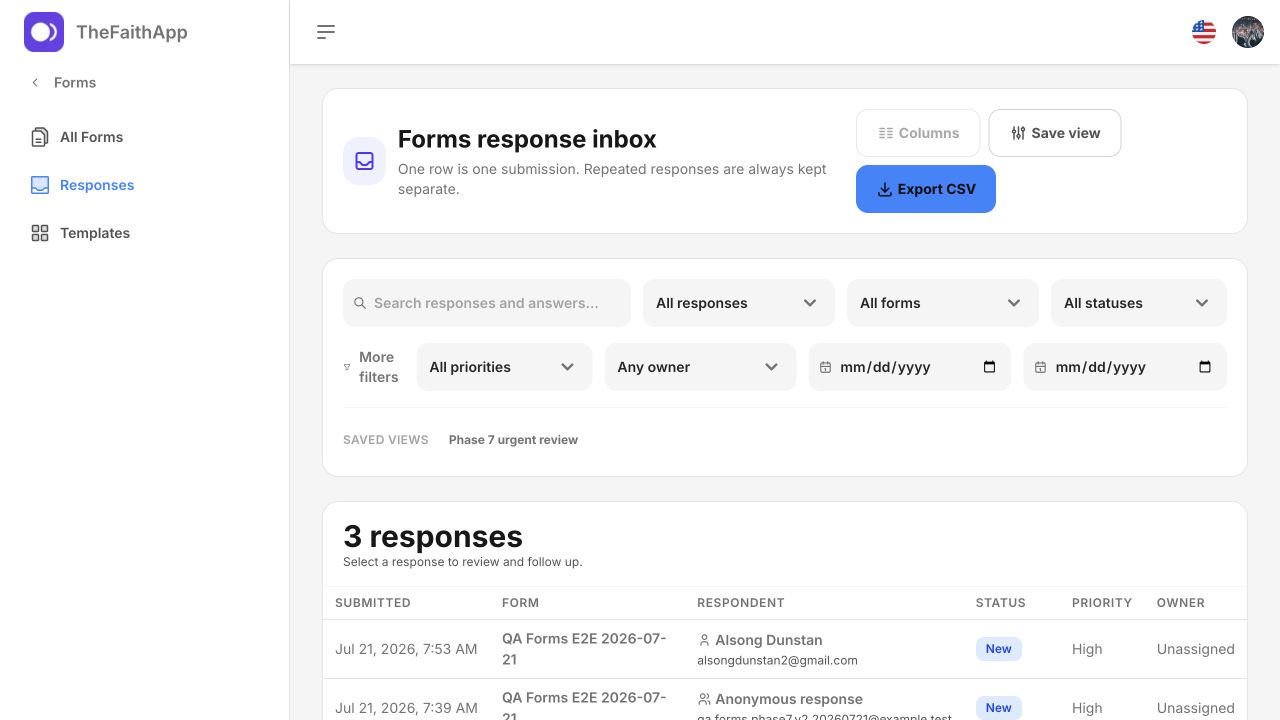Select respondent Alsong Dunstan
Viewport: 1280px width, 720px height.
769,640
